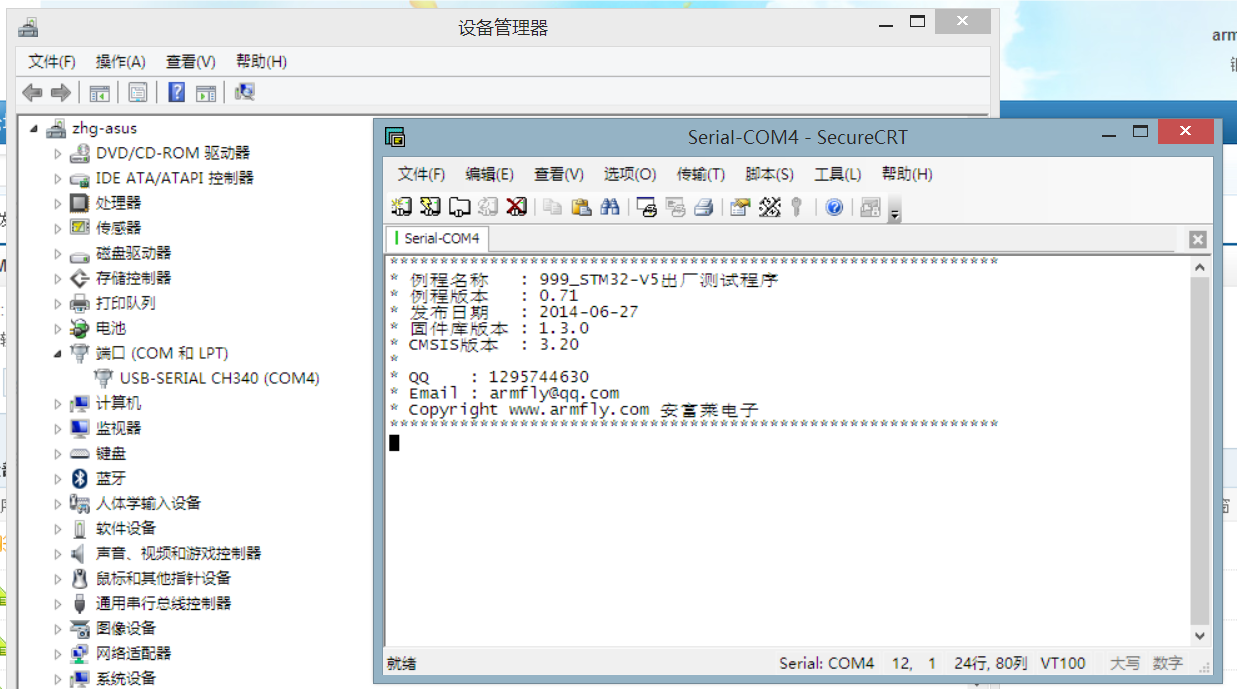Image resolution: width=1237 pixels, height=689 pixels.
Task: Open 查看(V) menu in Device Manager
Action: (190, 62)
